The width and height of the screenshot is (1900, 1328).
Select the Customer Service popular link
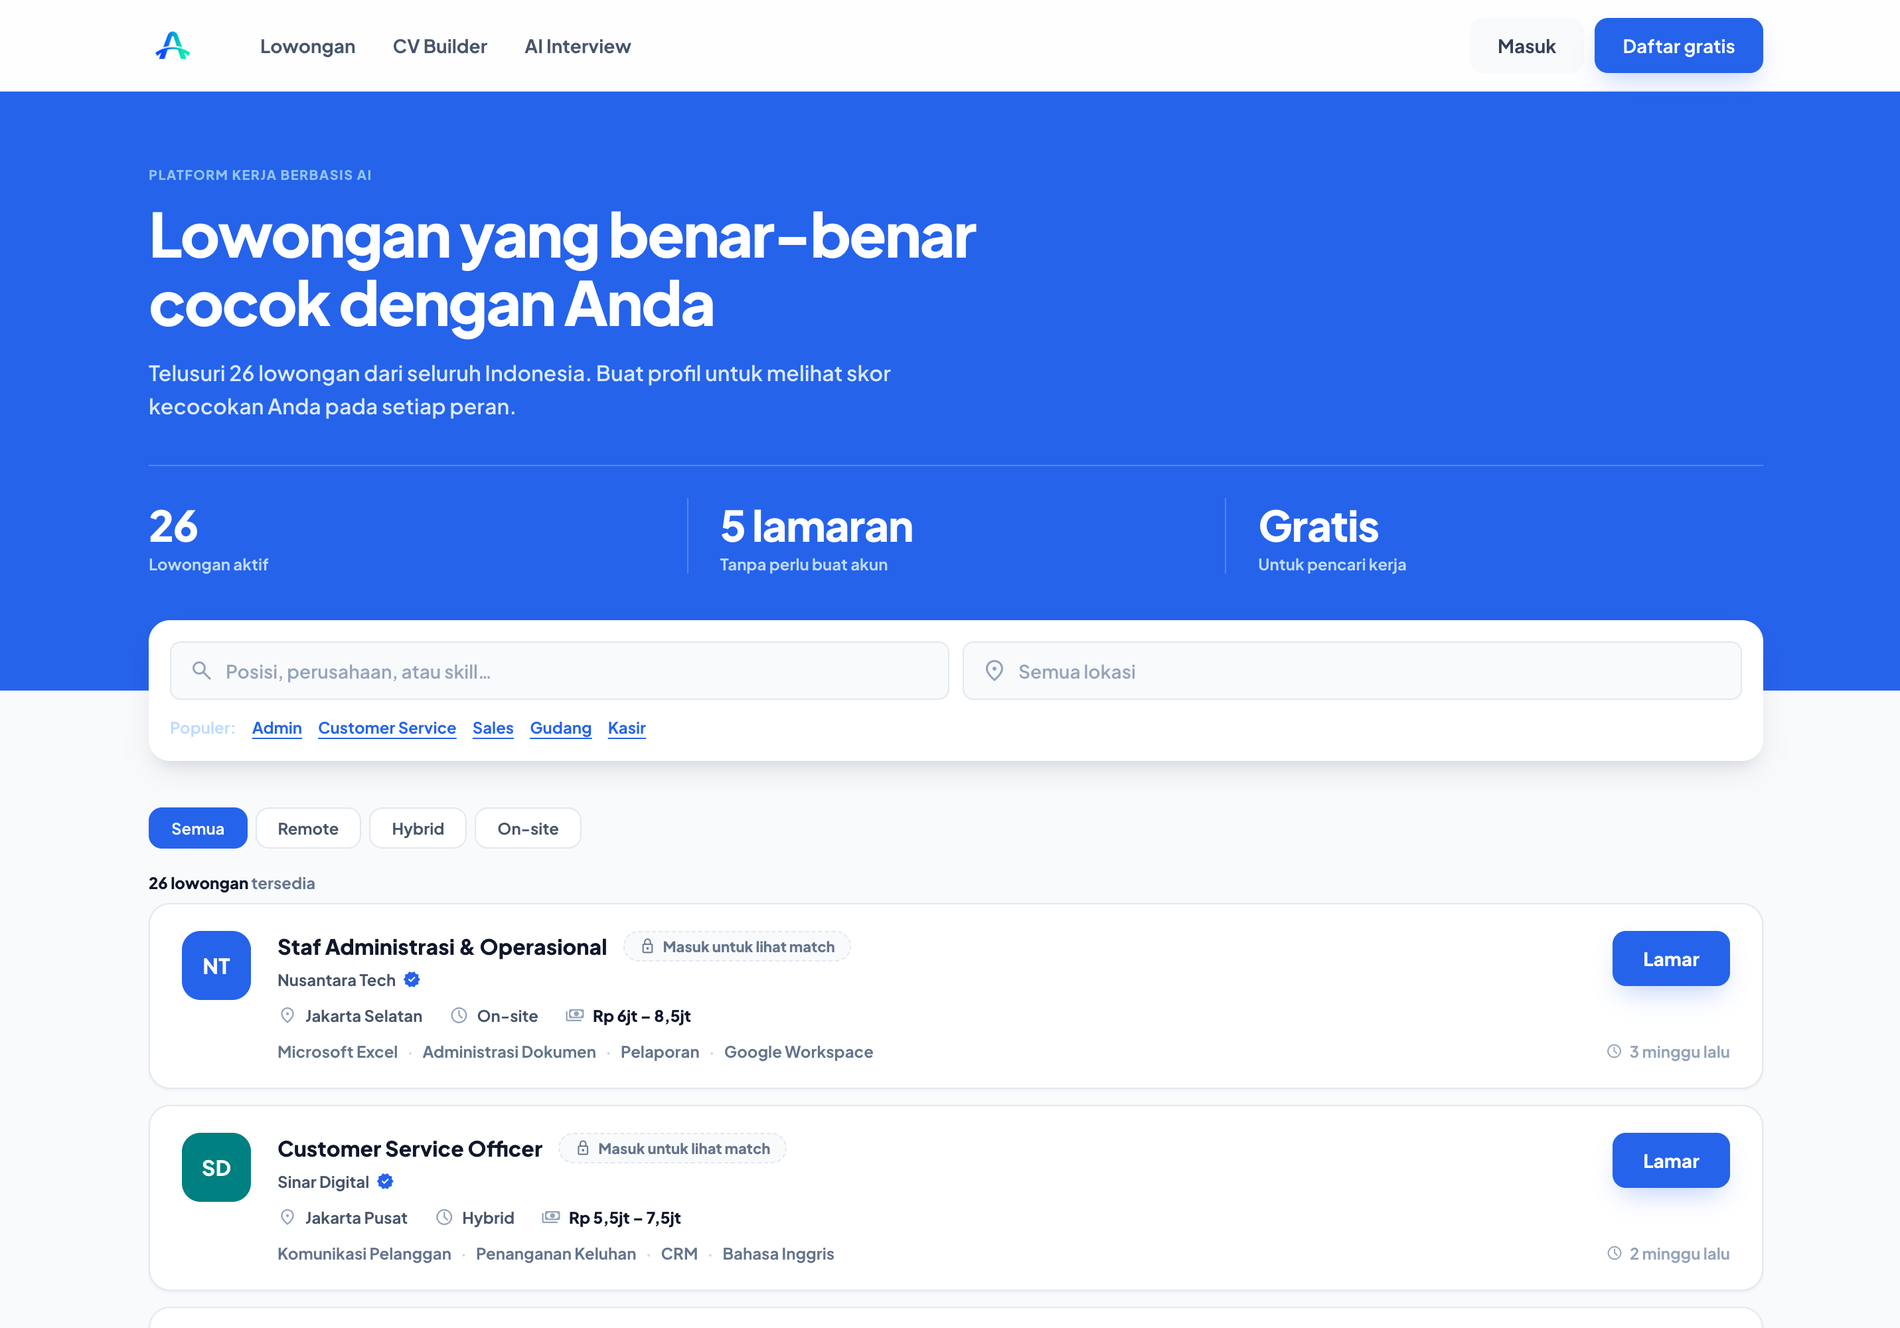(x=387, y=728)
